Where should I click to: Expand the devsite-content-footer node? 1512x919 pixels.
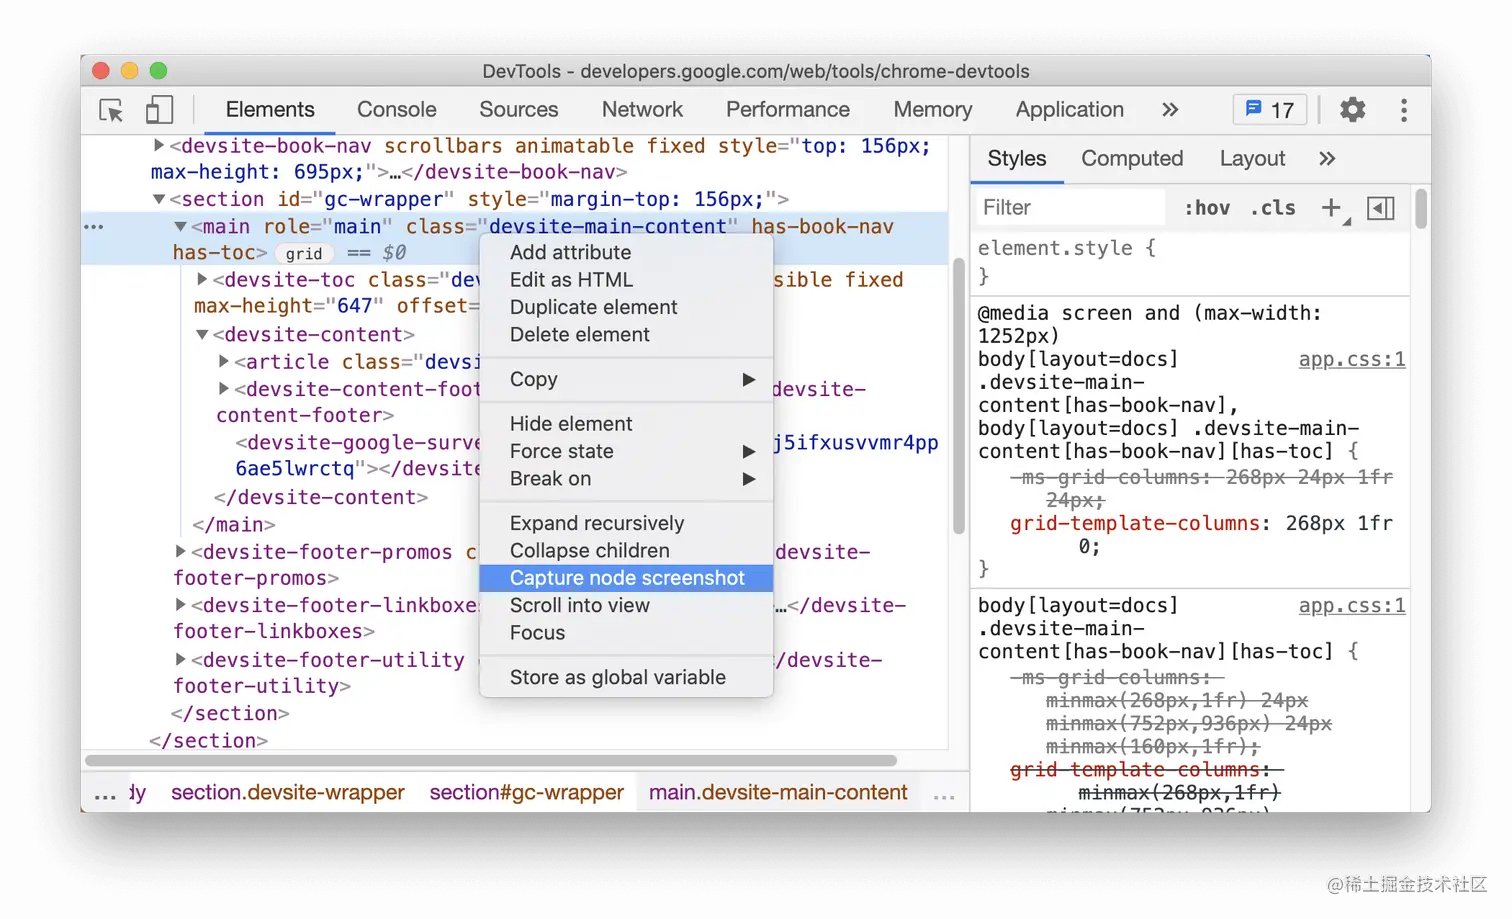click(x=224, y=388)
